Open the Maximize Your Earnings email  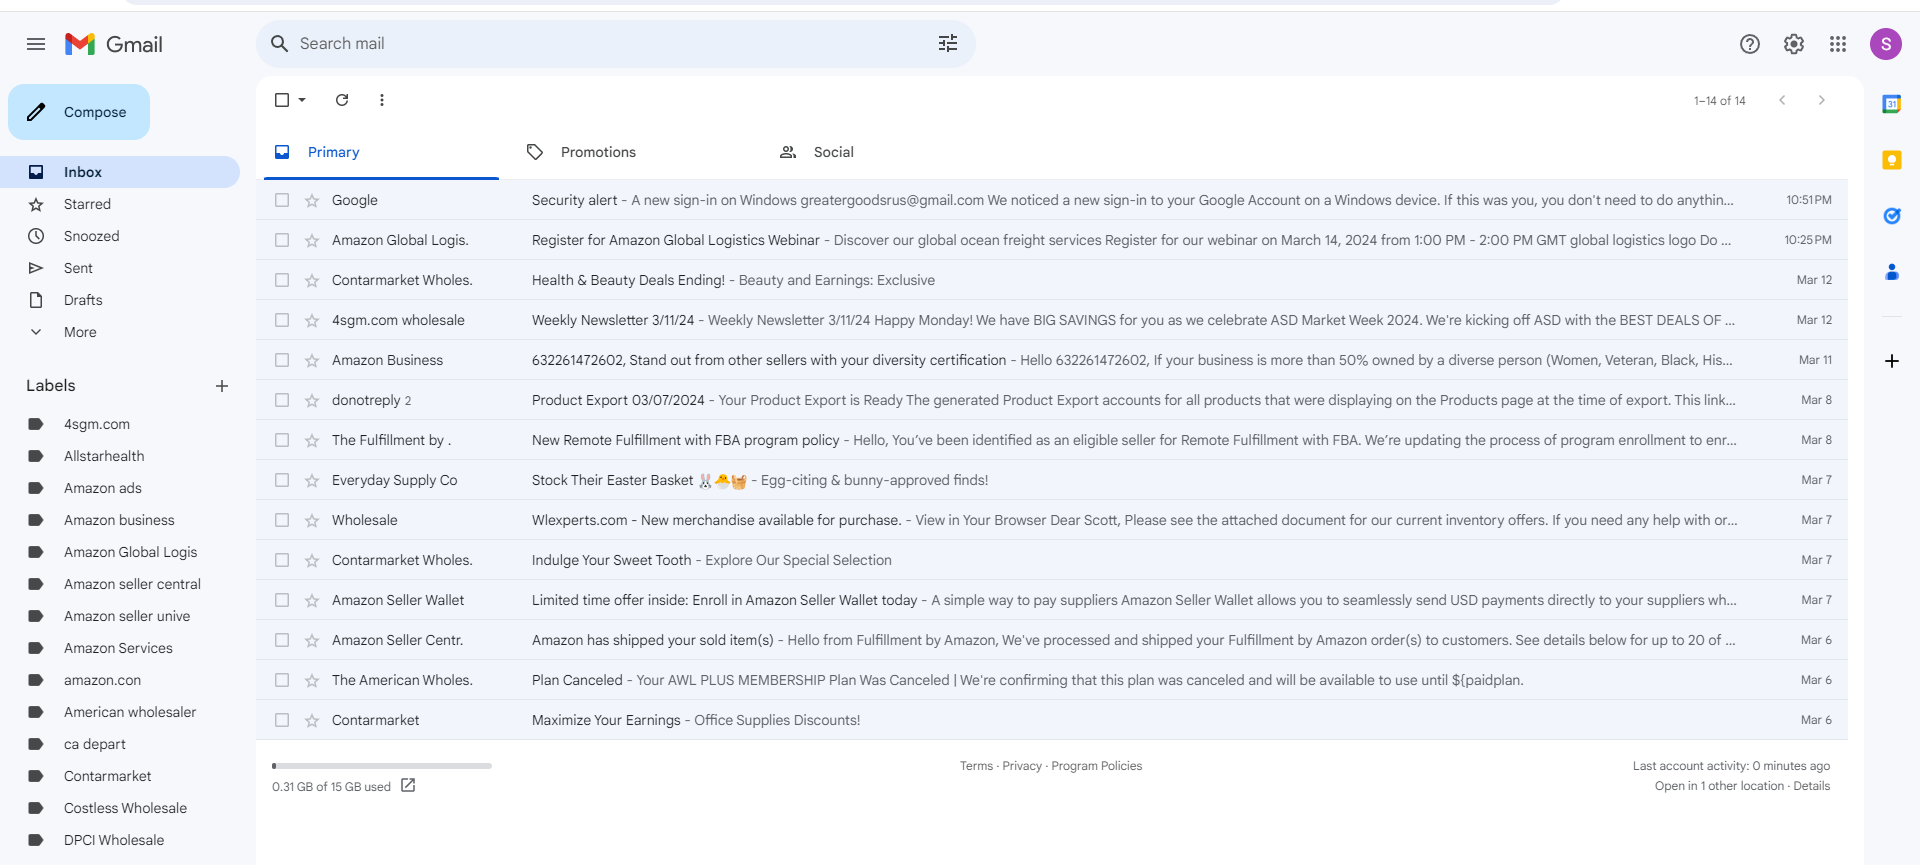click(x=1052, y=720)
